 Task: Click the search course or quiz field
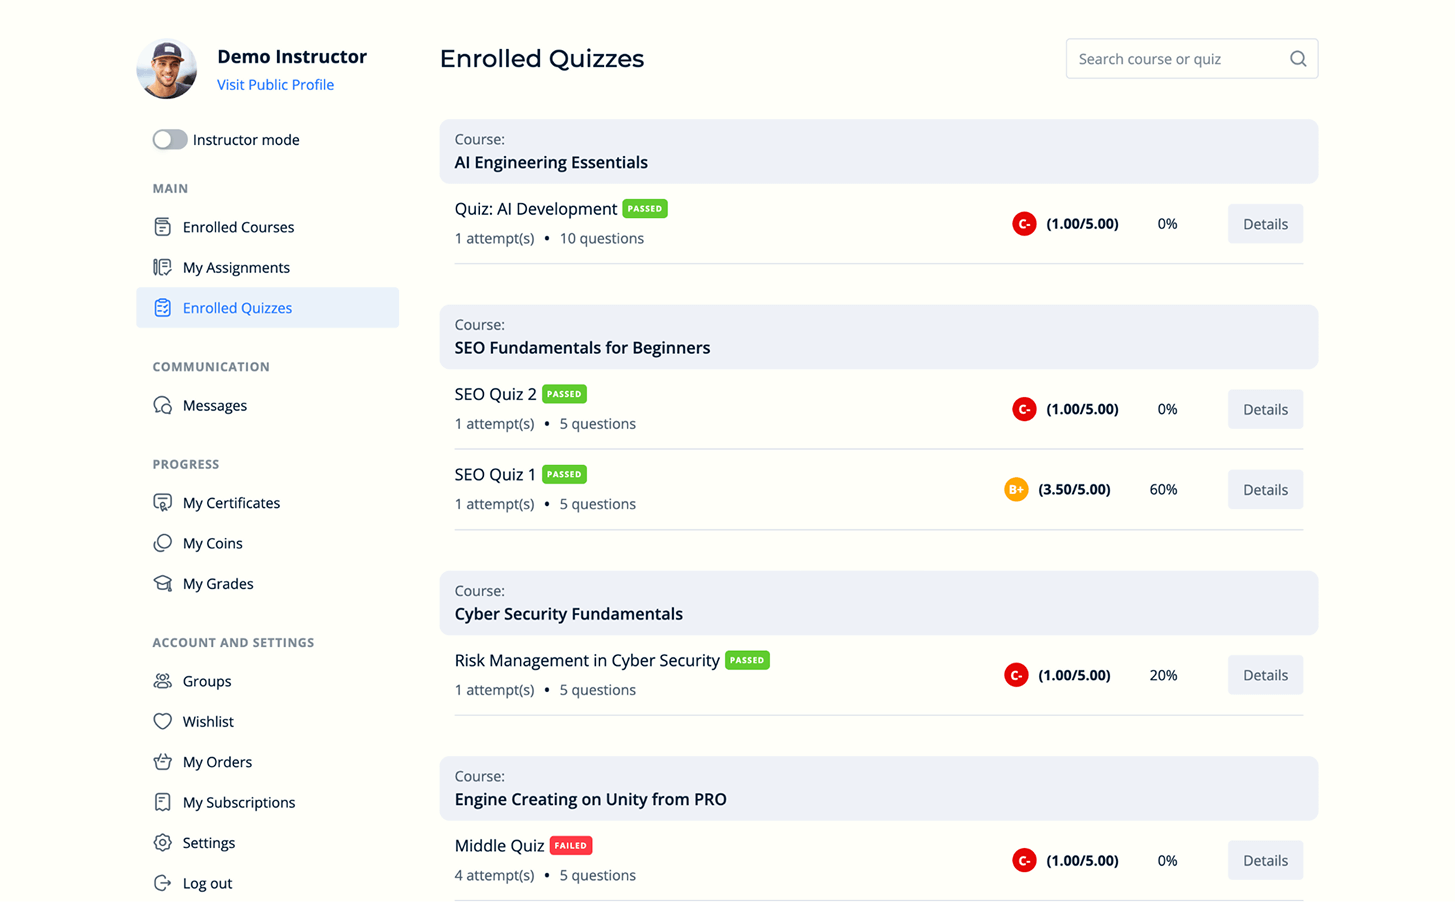(x=1170, y=58)
